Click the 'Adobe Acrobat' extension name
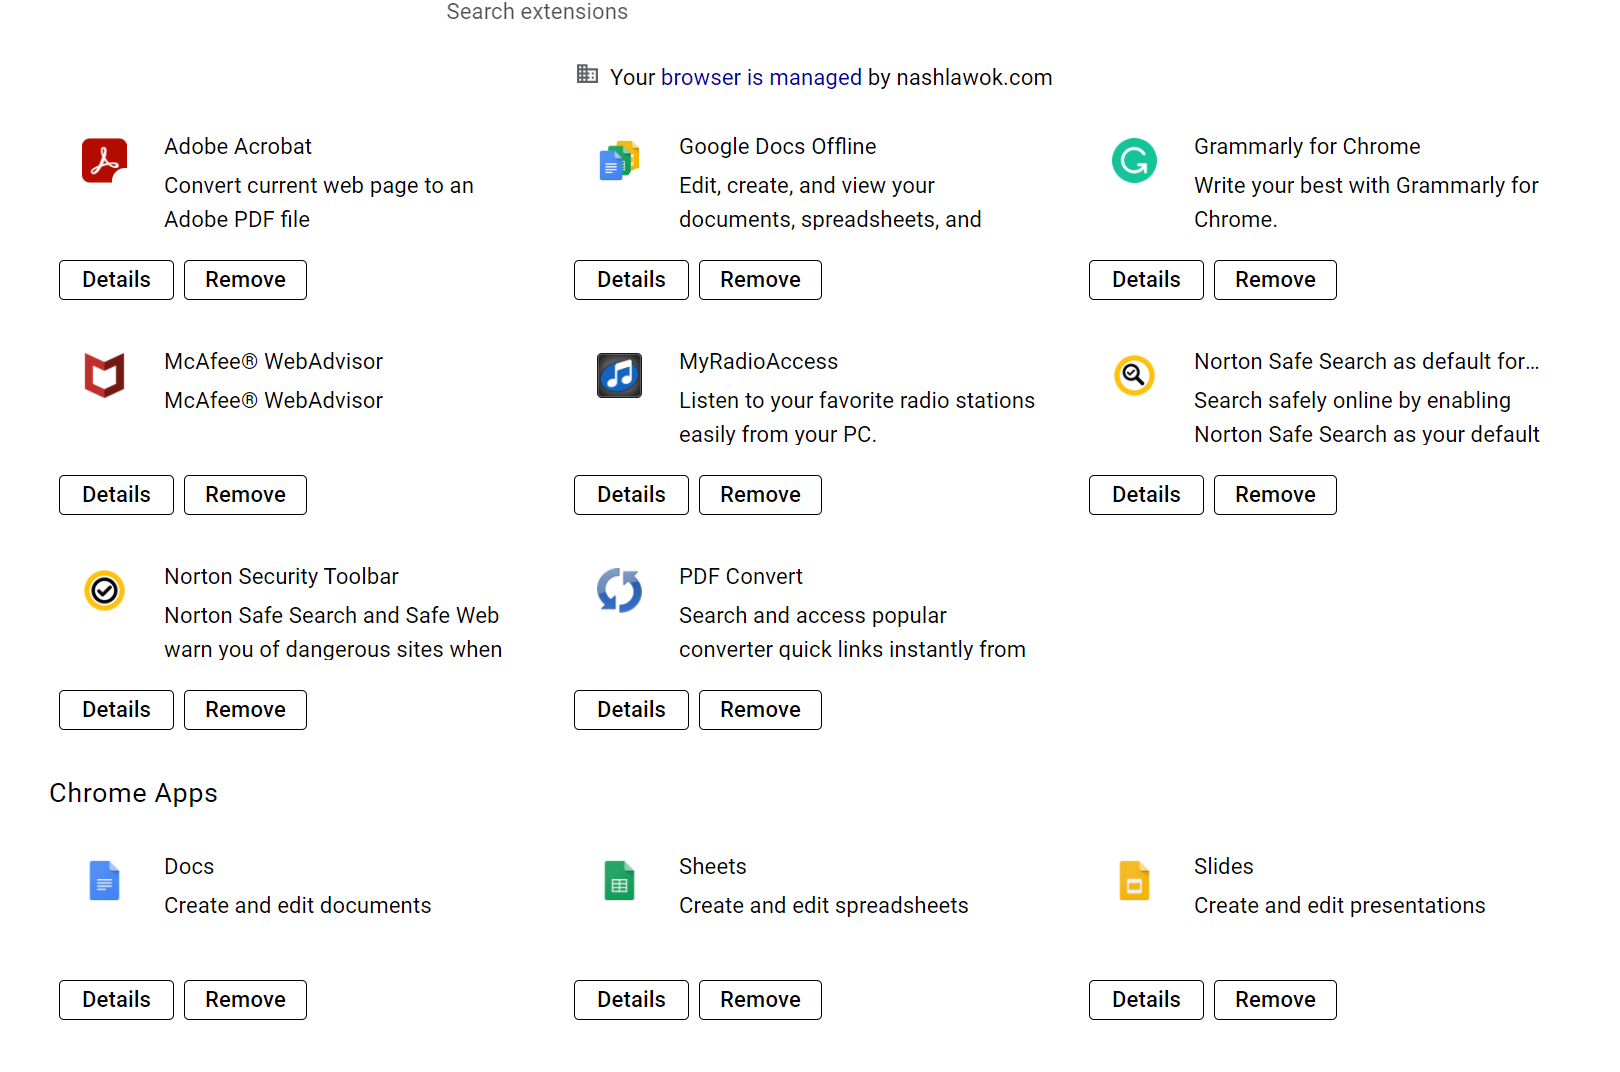 (238, 146)
